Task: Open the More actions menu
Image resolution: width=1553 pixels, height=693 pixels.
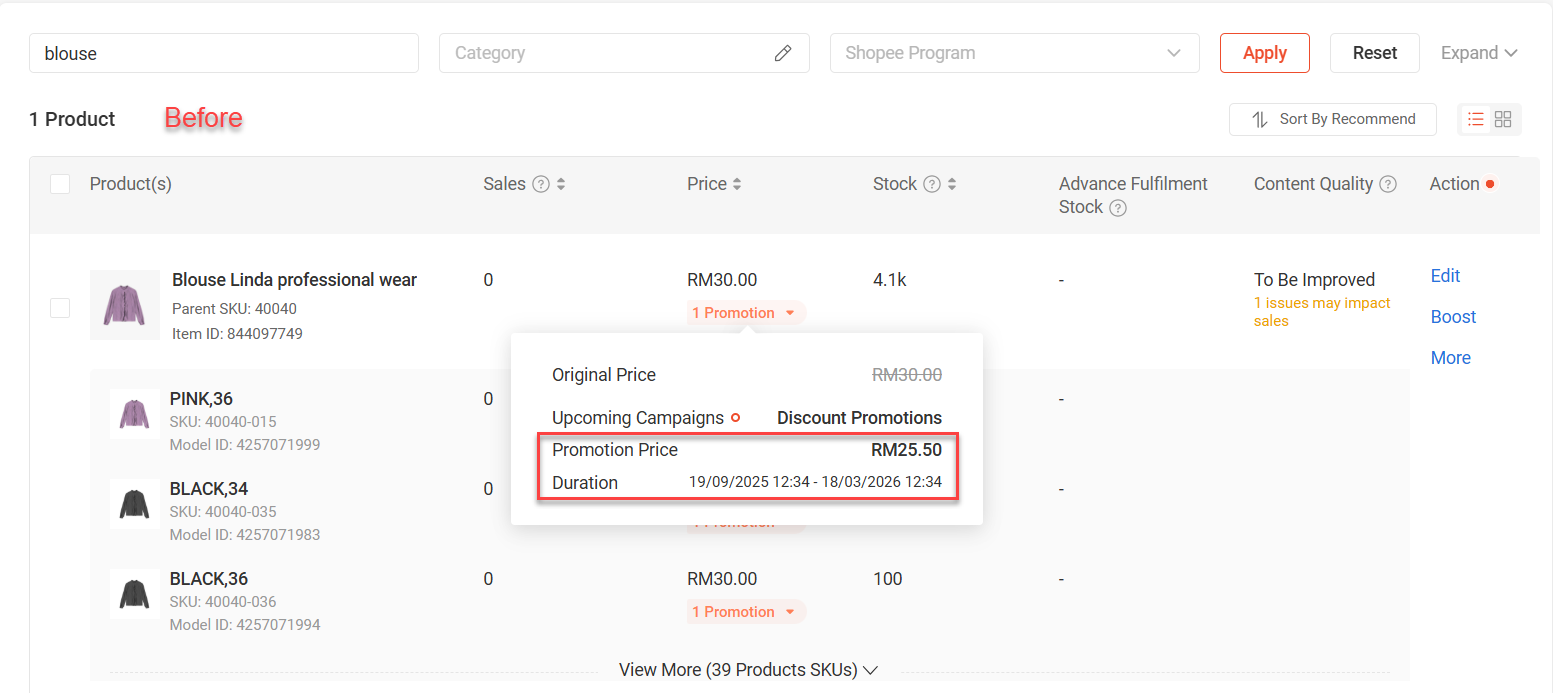Action: point(1450,358)
